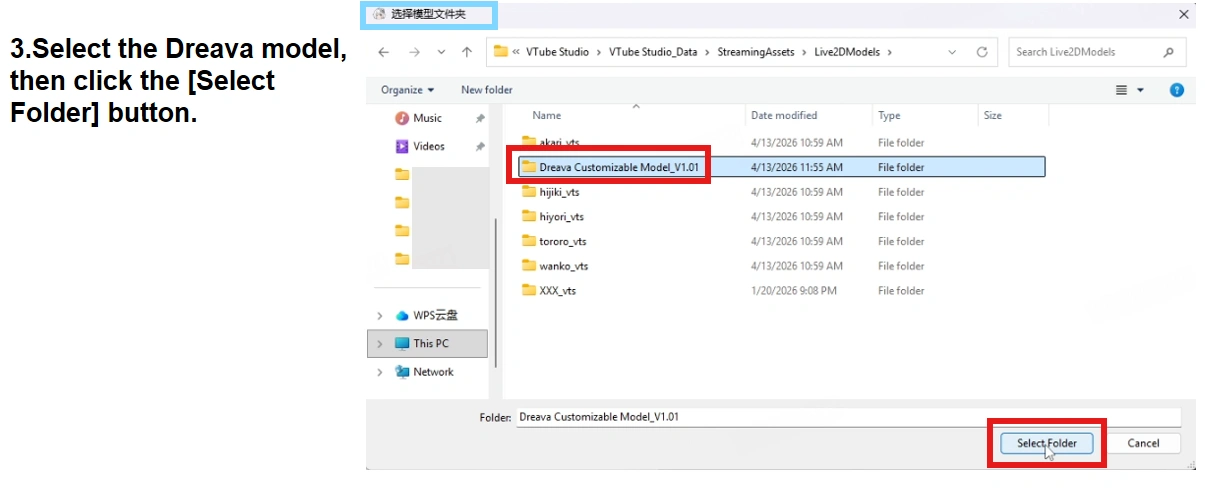Click the XXX_vts folder icon
Image resolution: width=1205 pixels, height=498 pixels.
tap(530, 291)
